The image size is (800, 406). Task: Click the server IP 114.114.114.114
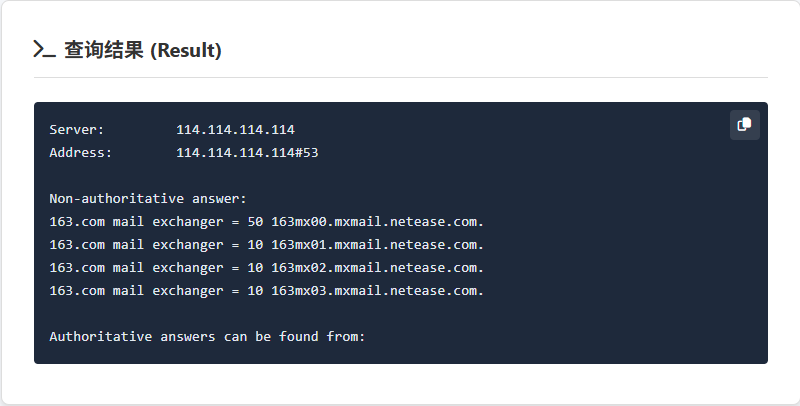235,130
